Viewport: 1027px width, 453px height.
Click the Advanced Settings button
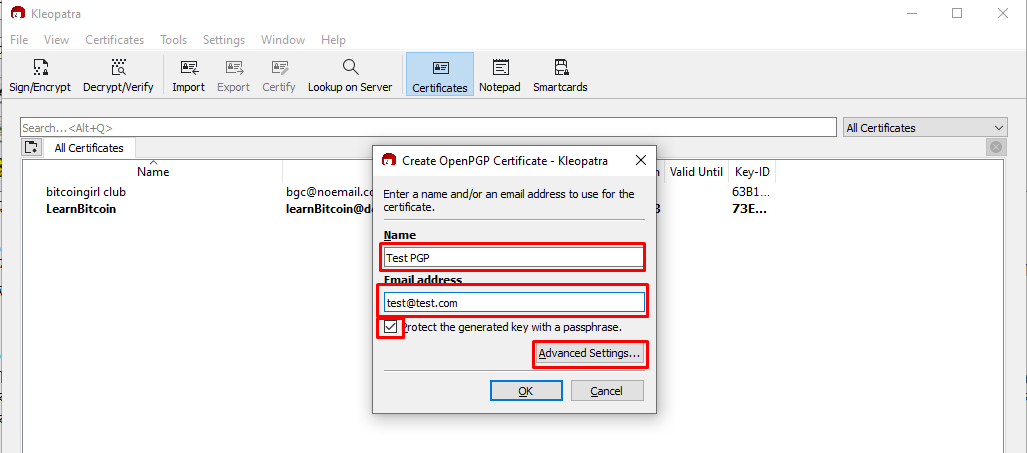[590, 353]
